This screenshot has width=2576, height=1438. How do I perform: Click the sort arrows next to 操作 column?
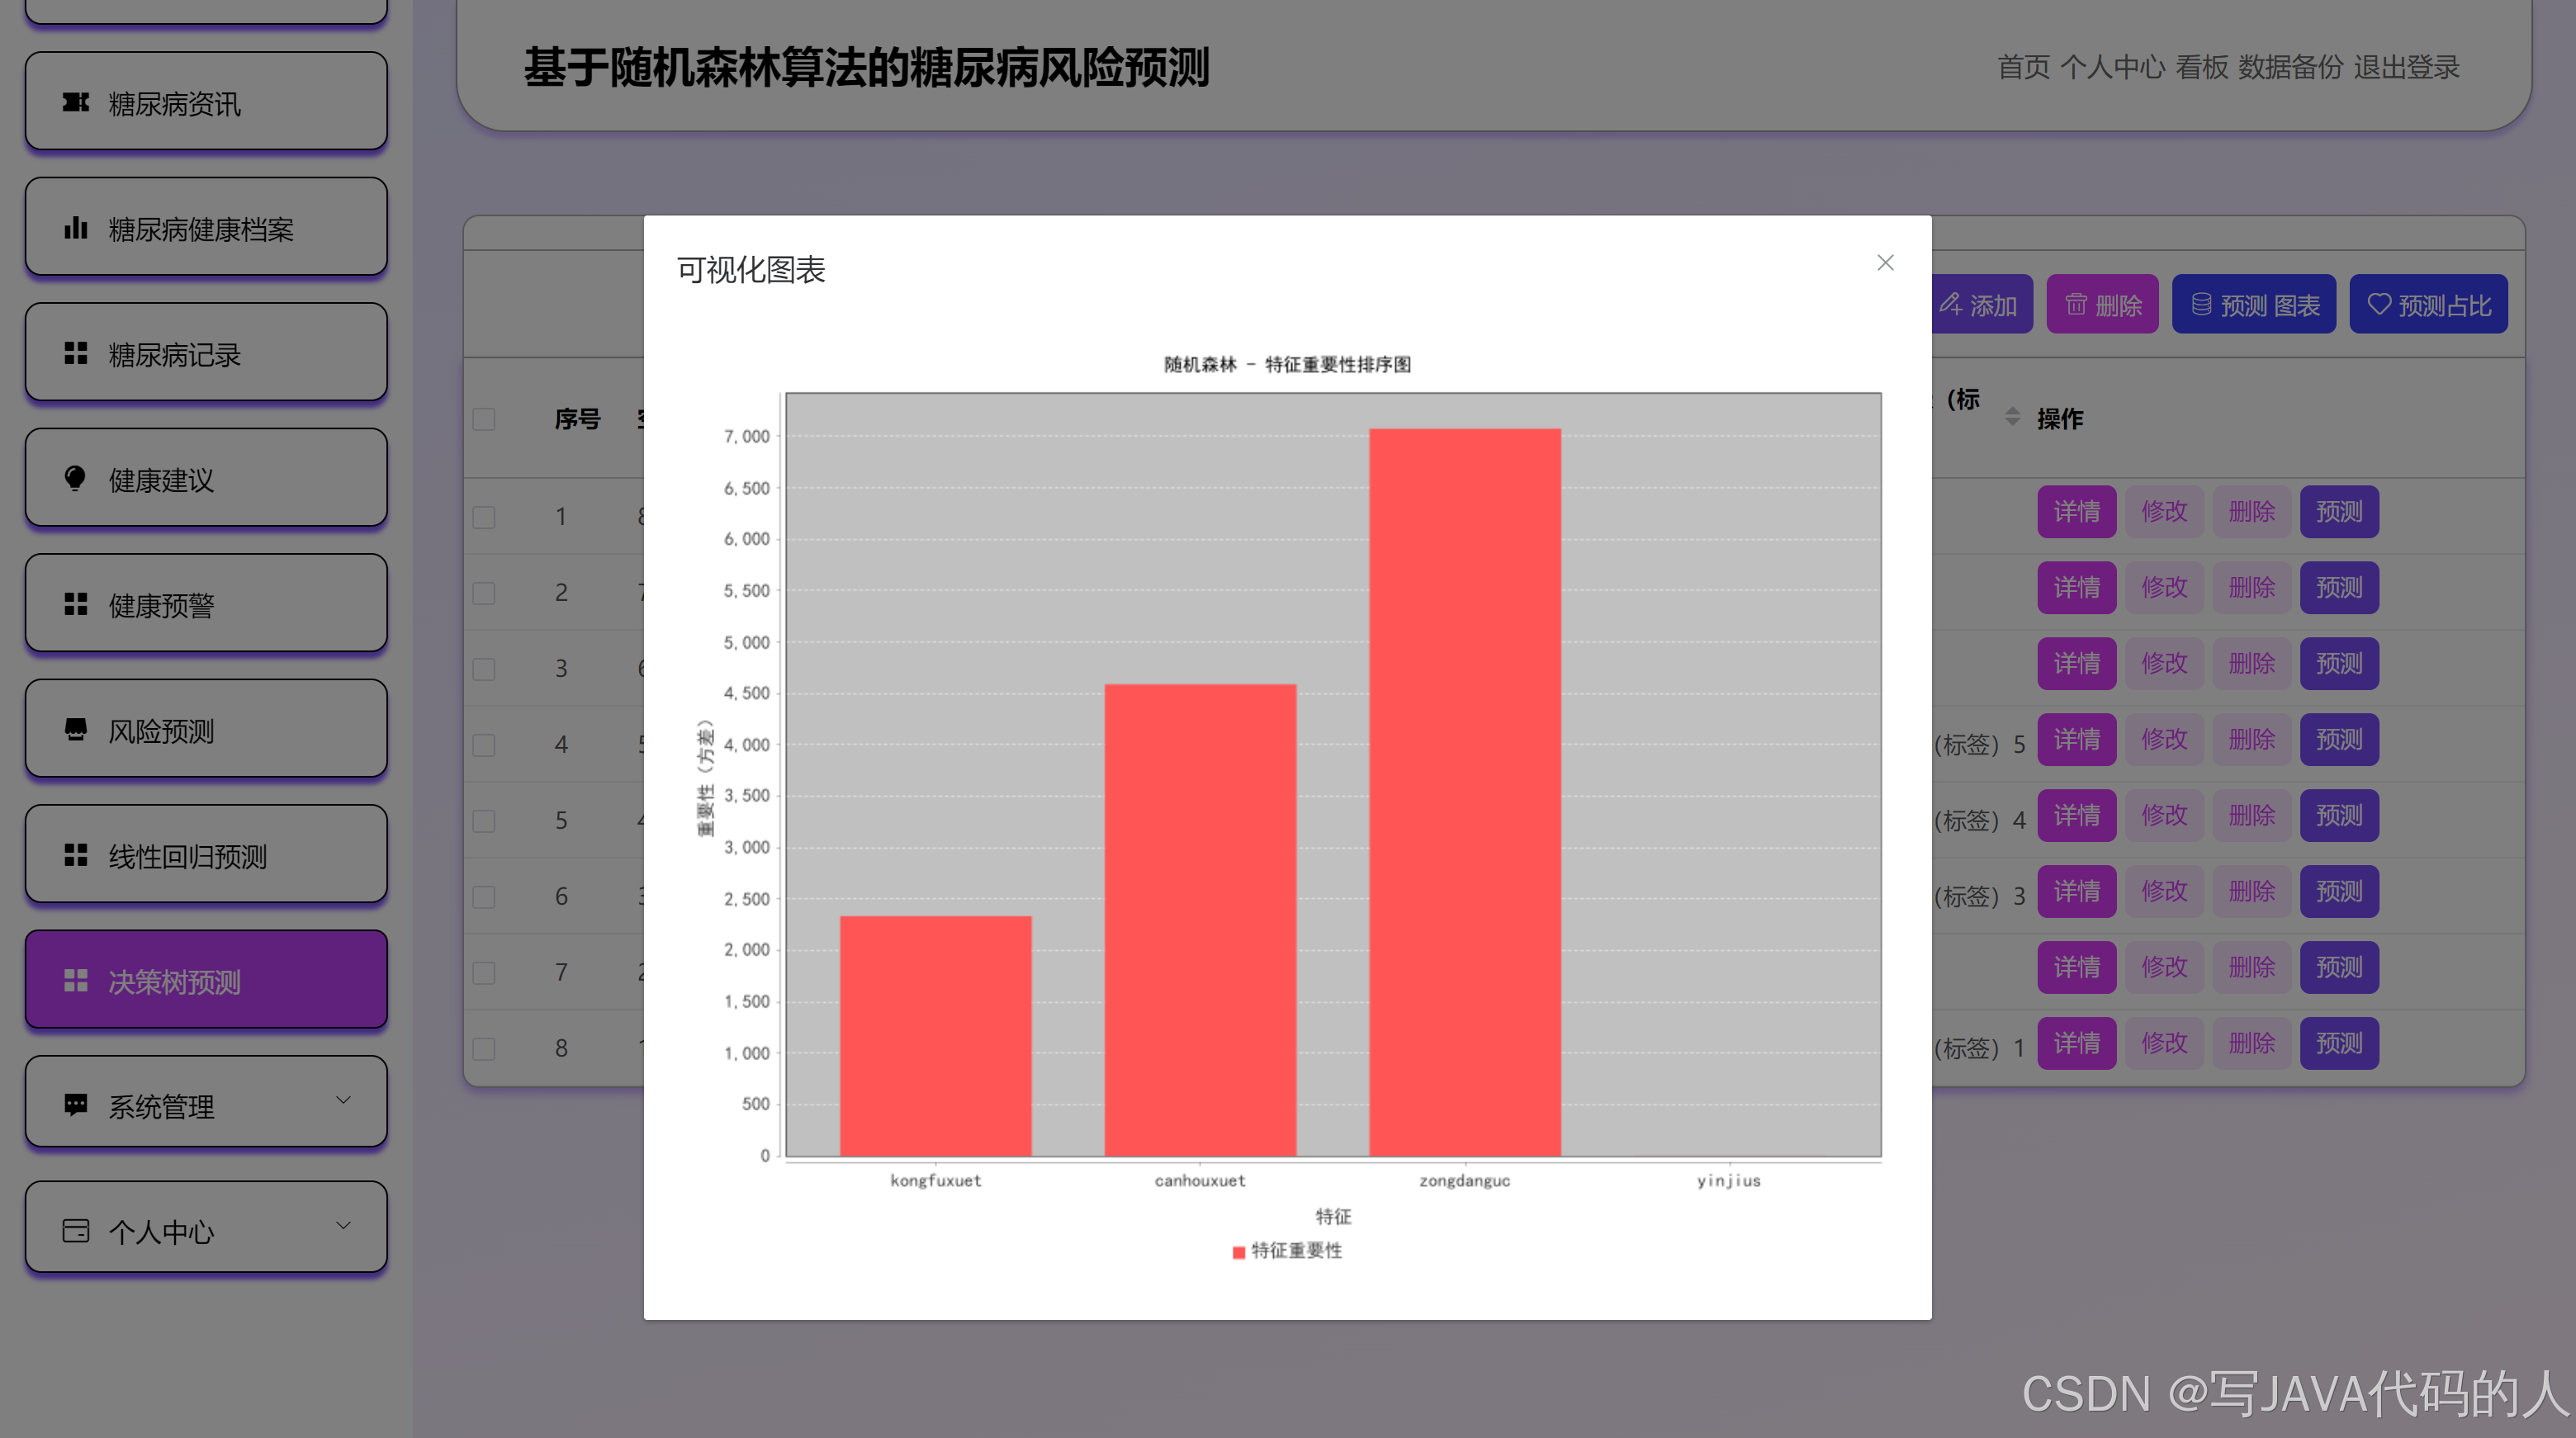[x=2012, y=417]
